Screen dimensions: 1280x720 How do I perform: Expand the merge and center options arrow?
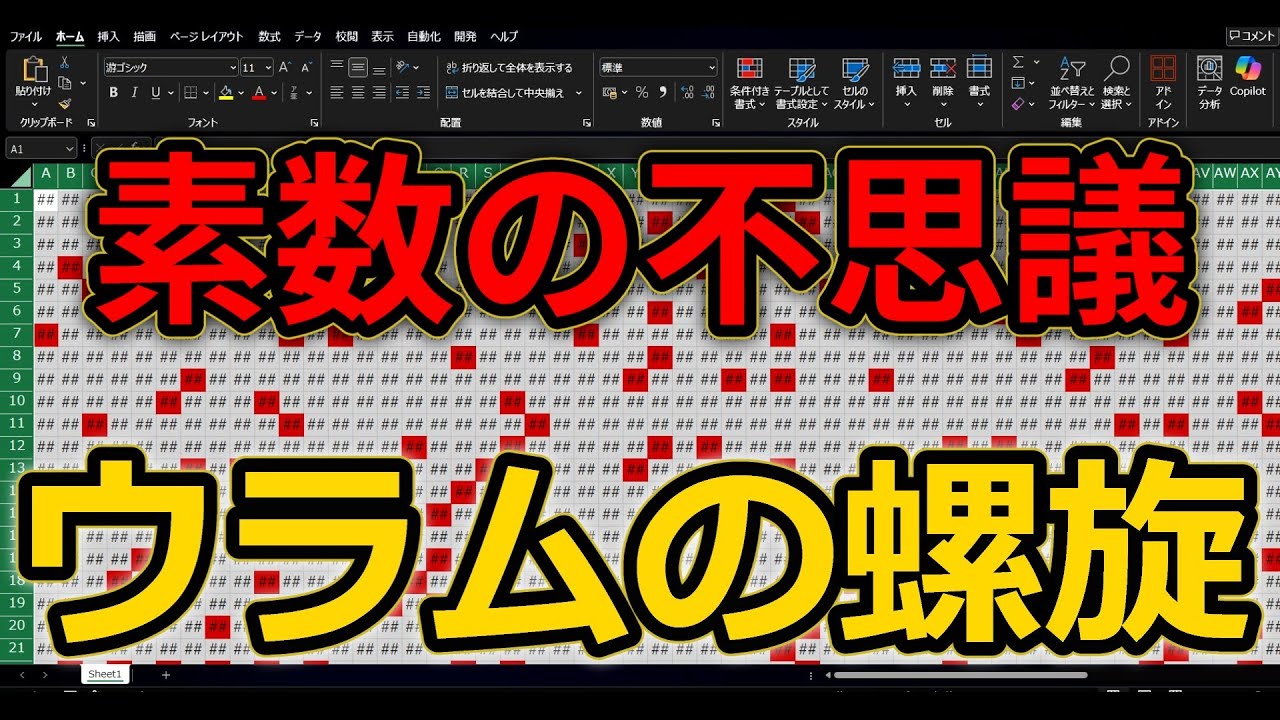click(x=578, y=93)
